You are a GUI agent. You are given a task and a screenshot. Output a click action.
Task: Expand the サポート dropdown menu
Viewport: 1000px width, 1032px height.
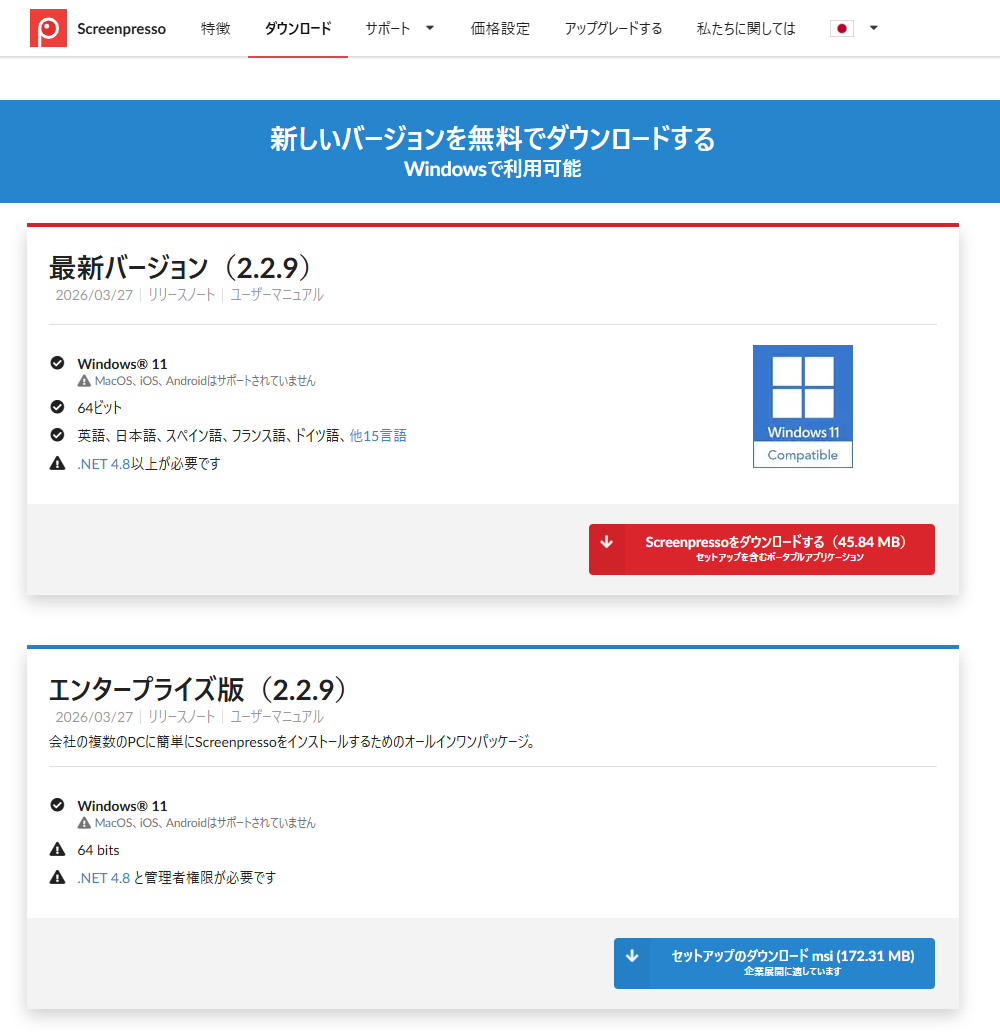399,28
